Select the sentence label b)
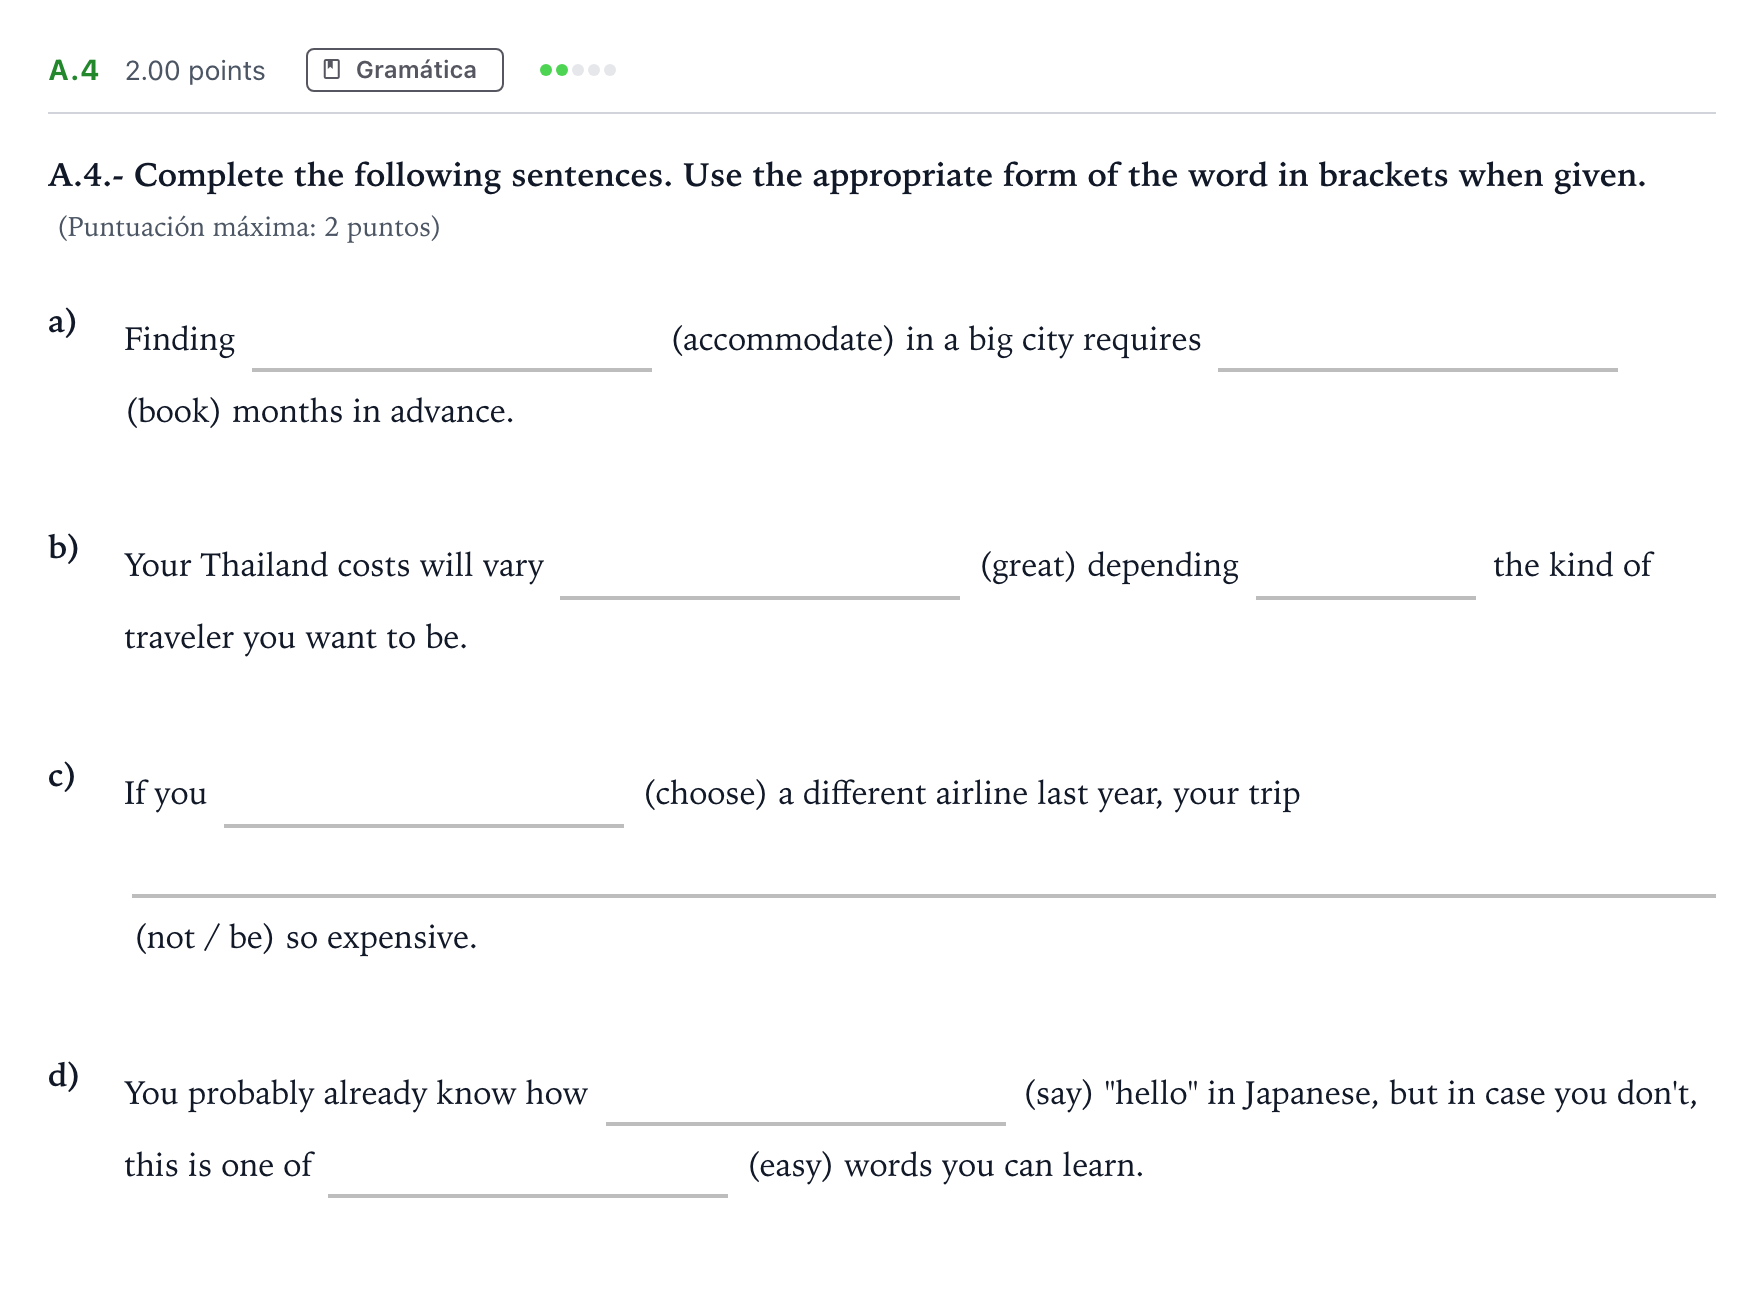Viewport: 1764px width, 1298px height. tap(63, 548)
